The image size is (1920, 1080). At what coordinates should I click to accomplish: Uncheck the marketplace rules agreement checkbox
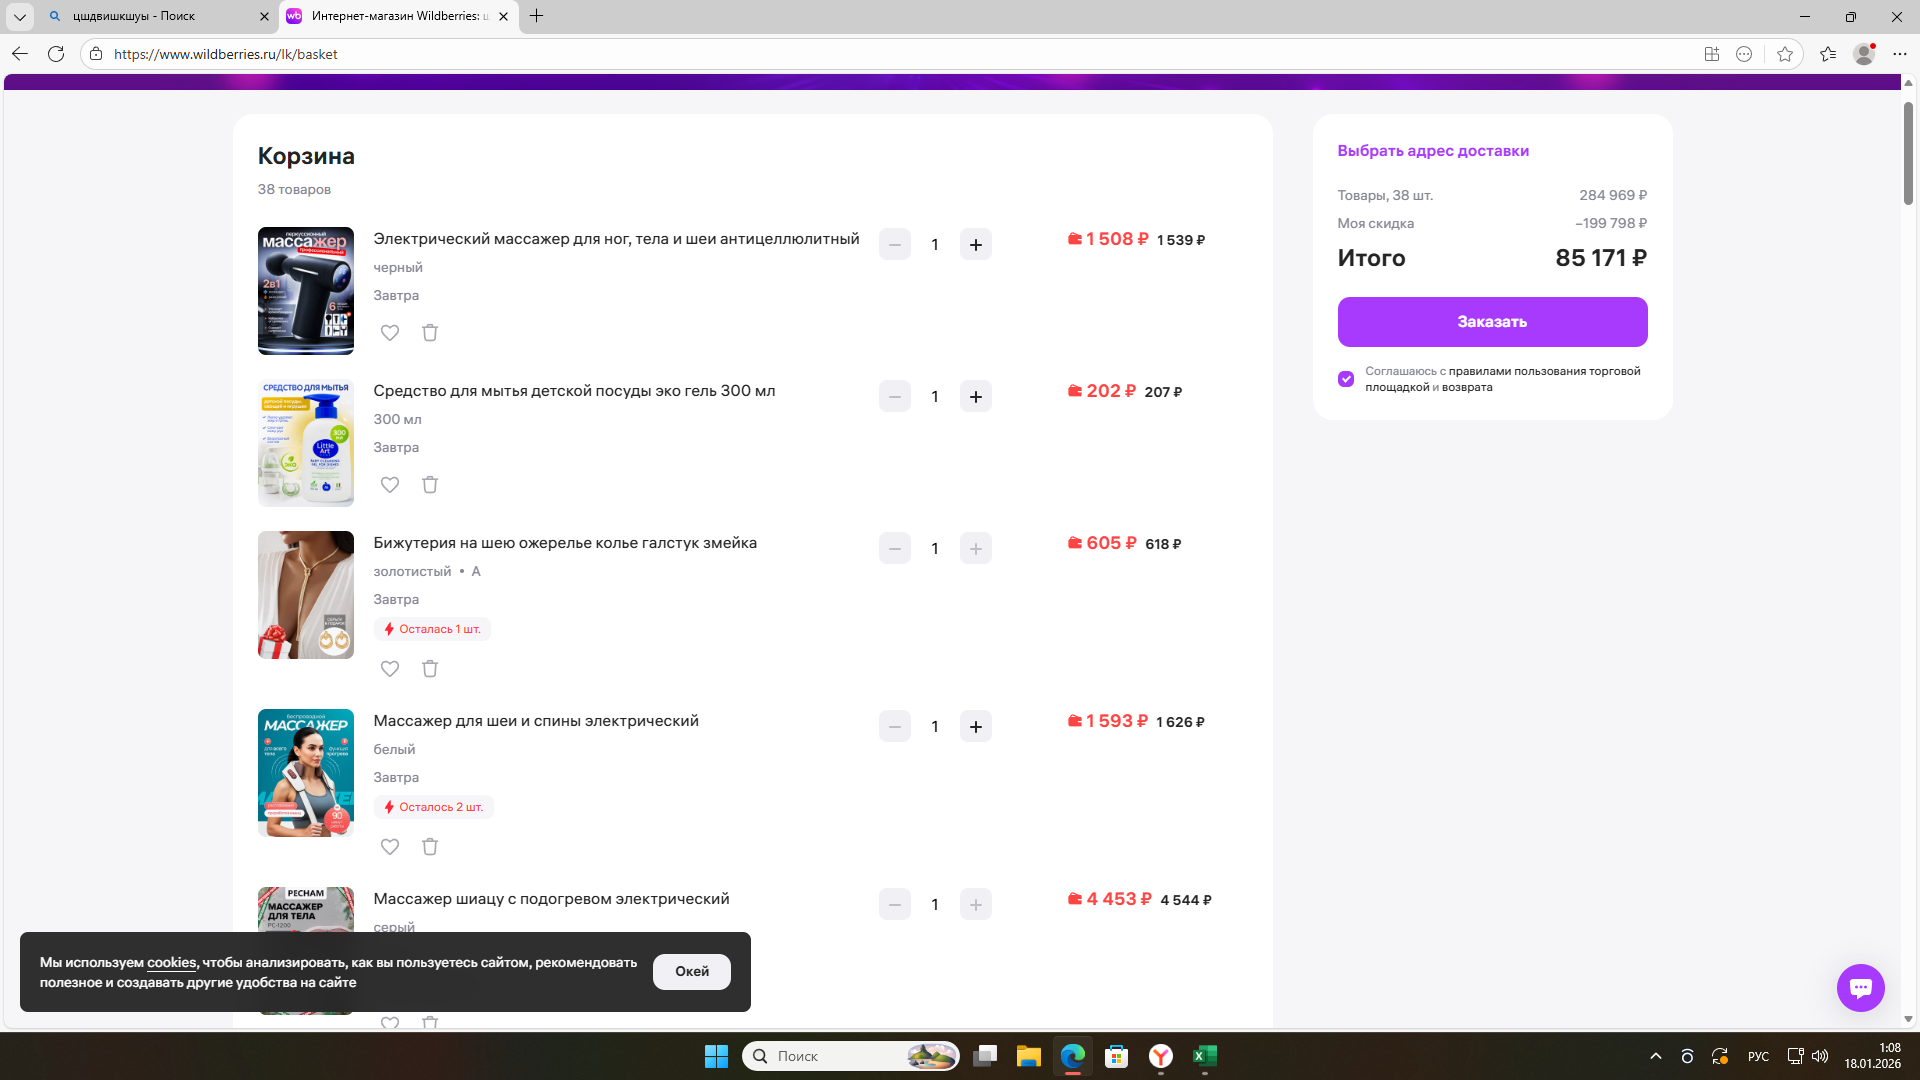1346,379
